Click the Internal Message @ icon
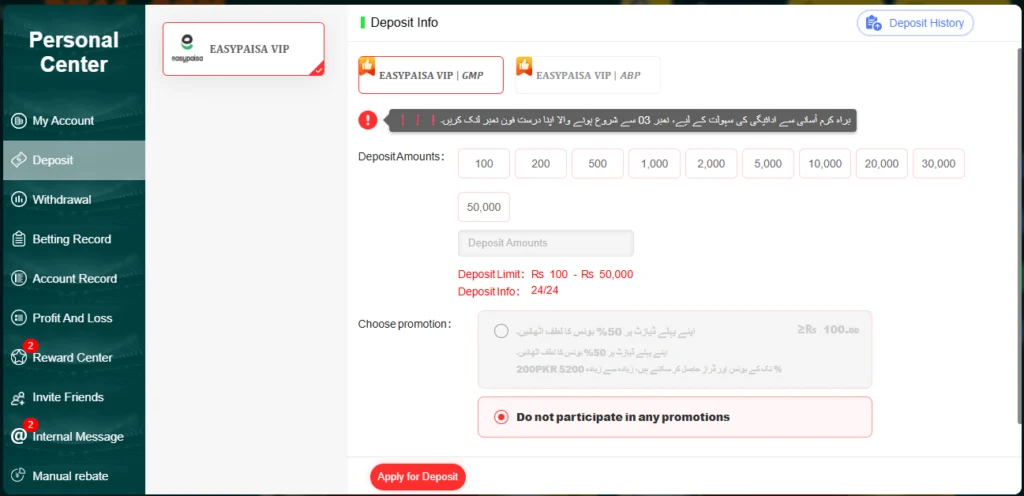1024x496 pixels. coord(18,436)
